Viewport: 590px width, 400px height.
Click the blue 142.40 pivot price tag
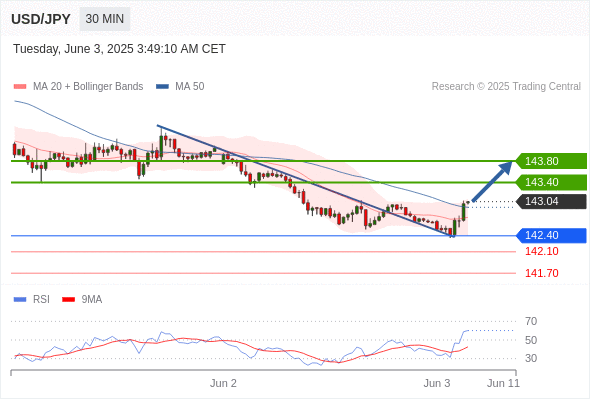(551, 236)
